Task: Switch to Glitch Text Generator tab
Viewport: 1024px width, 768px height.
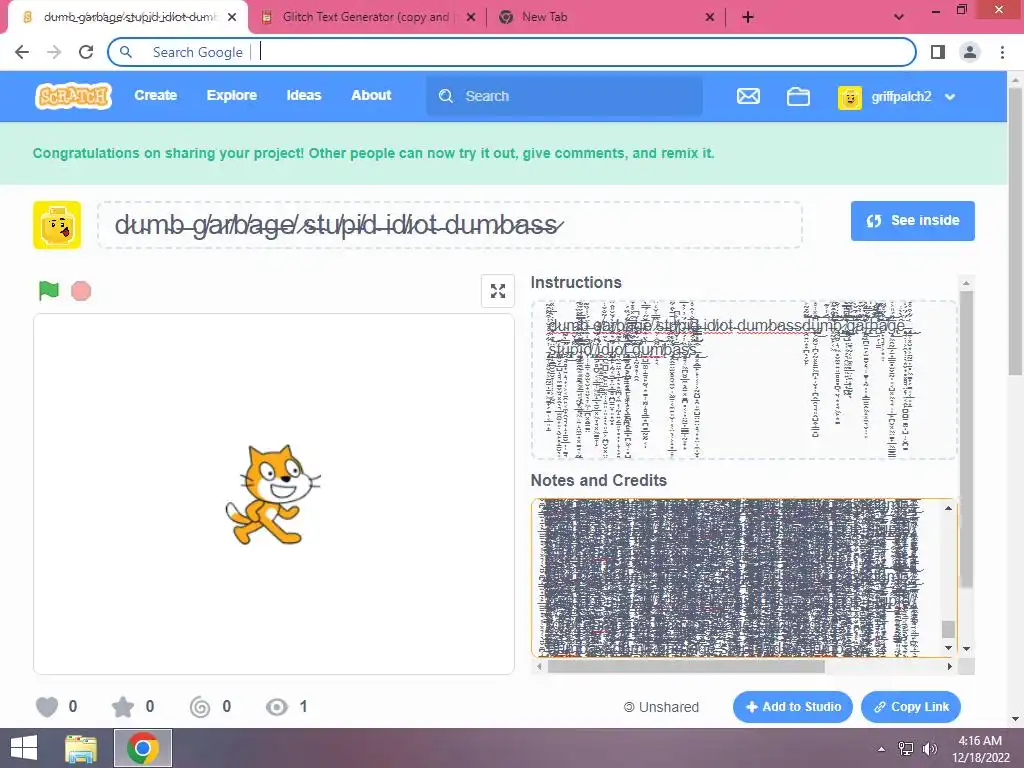Action: pos(366,17)
